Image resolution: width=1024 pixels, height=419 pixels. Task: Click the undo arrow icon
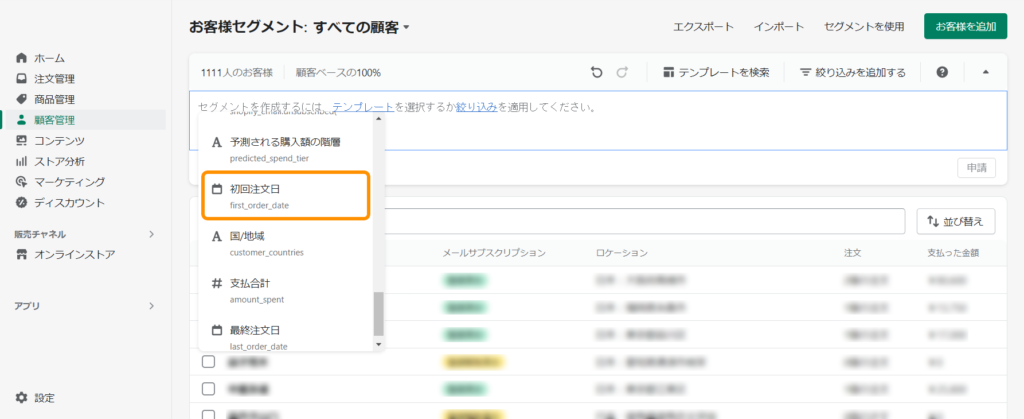[597, 72]
